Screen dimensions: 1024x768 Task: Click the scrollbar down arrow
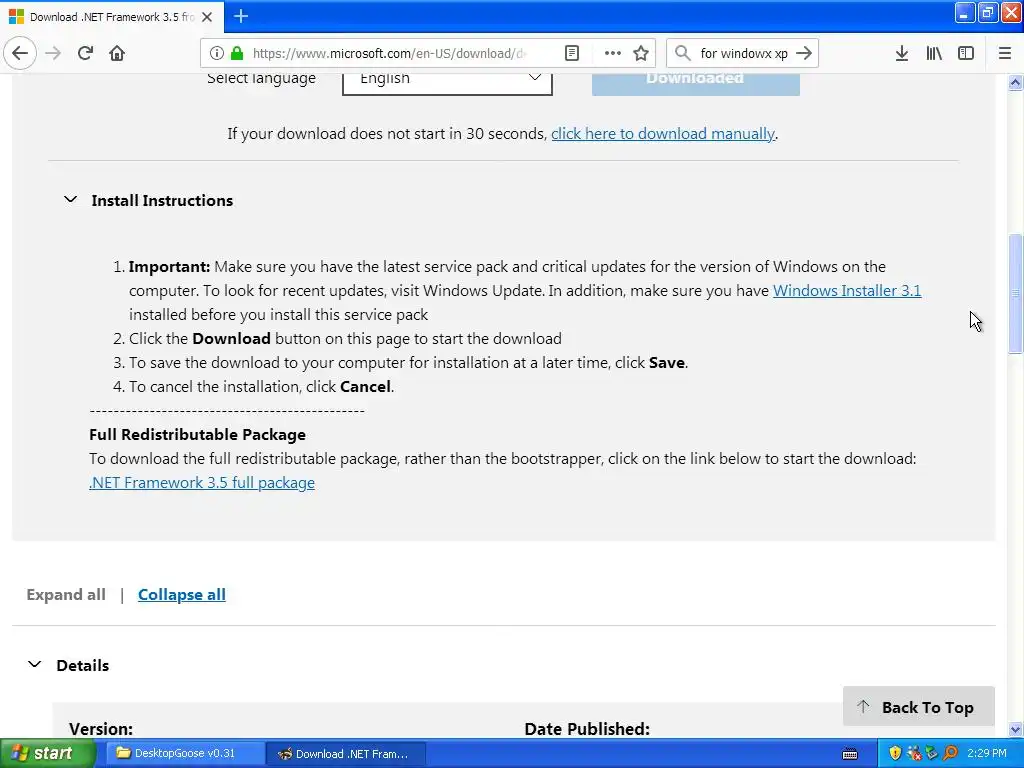point(1015,729)
